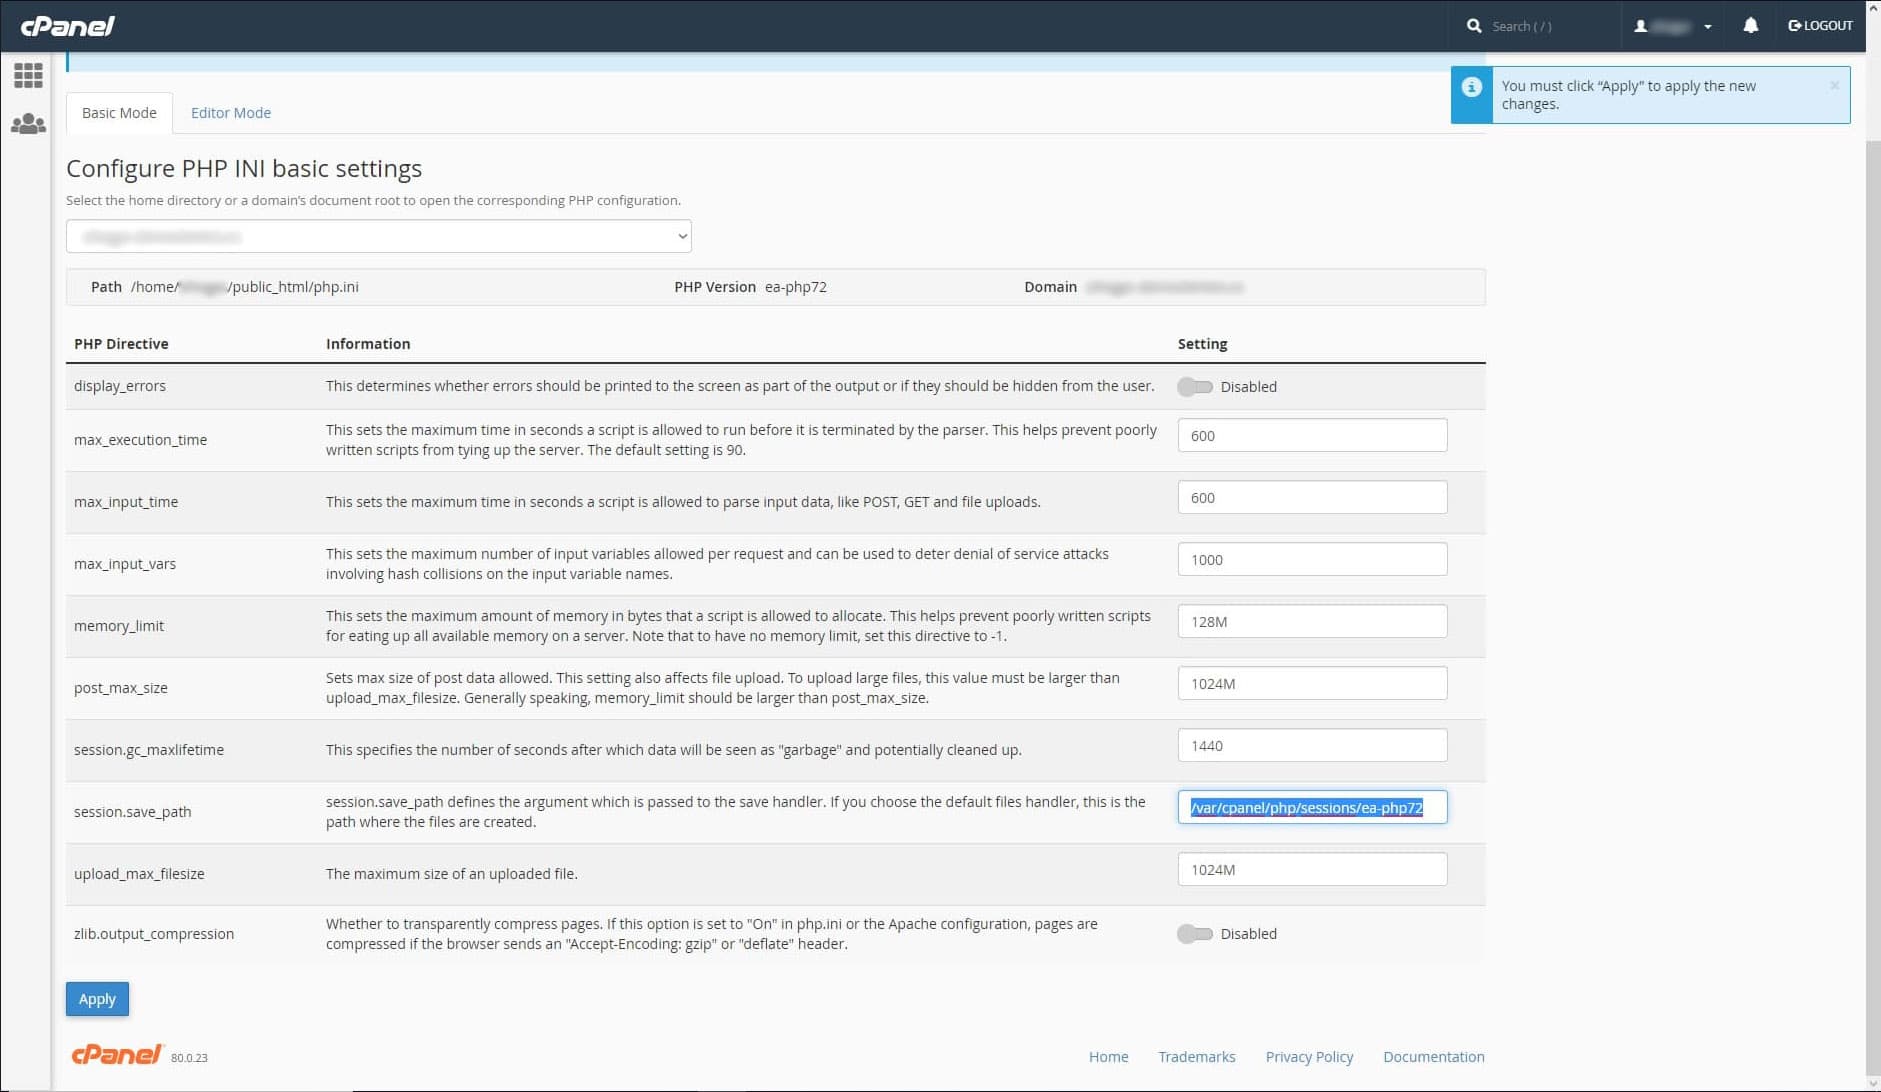Click the cPanel footer logo
The height and width of the screenshot is (1092, 1881).
pyautogui.click(x=117, y=1055)
